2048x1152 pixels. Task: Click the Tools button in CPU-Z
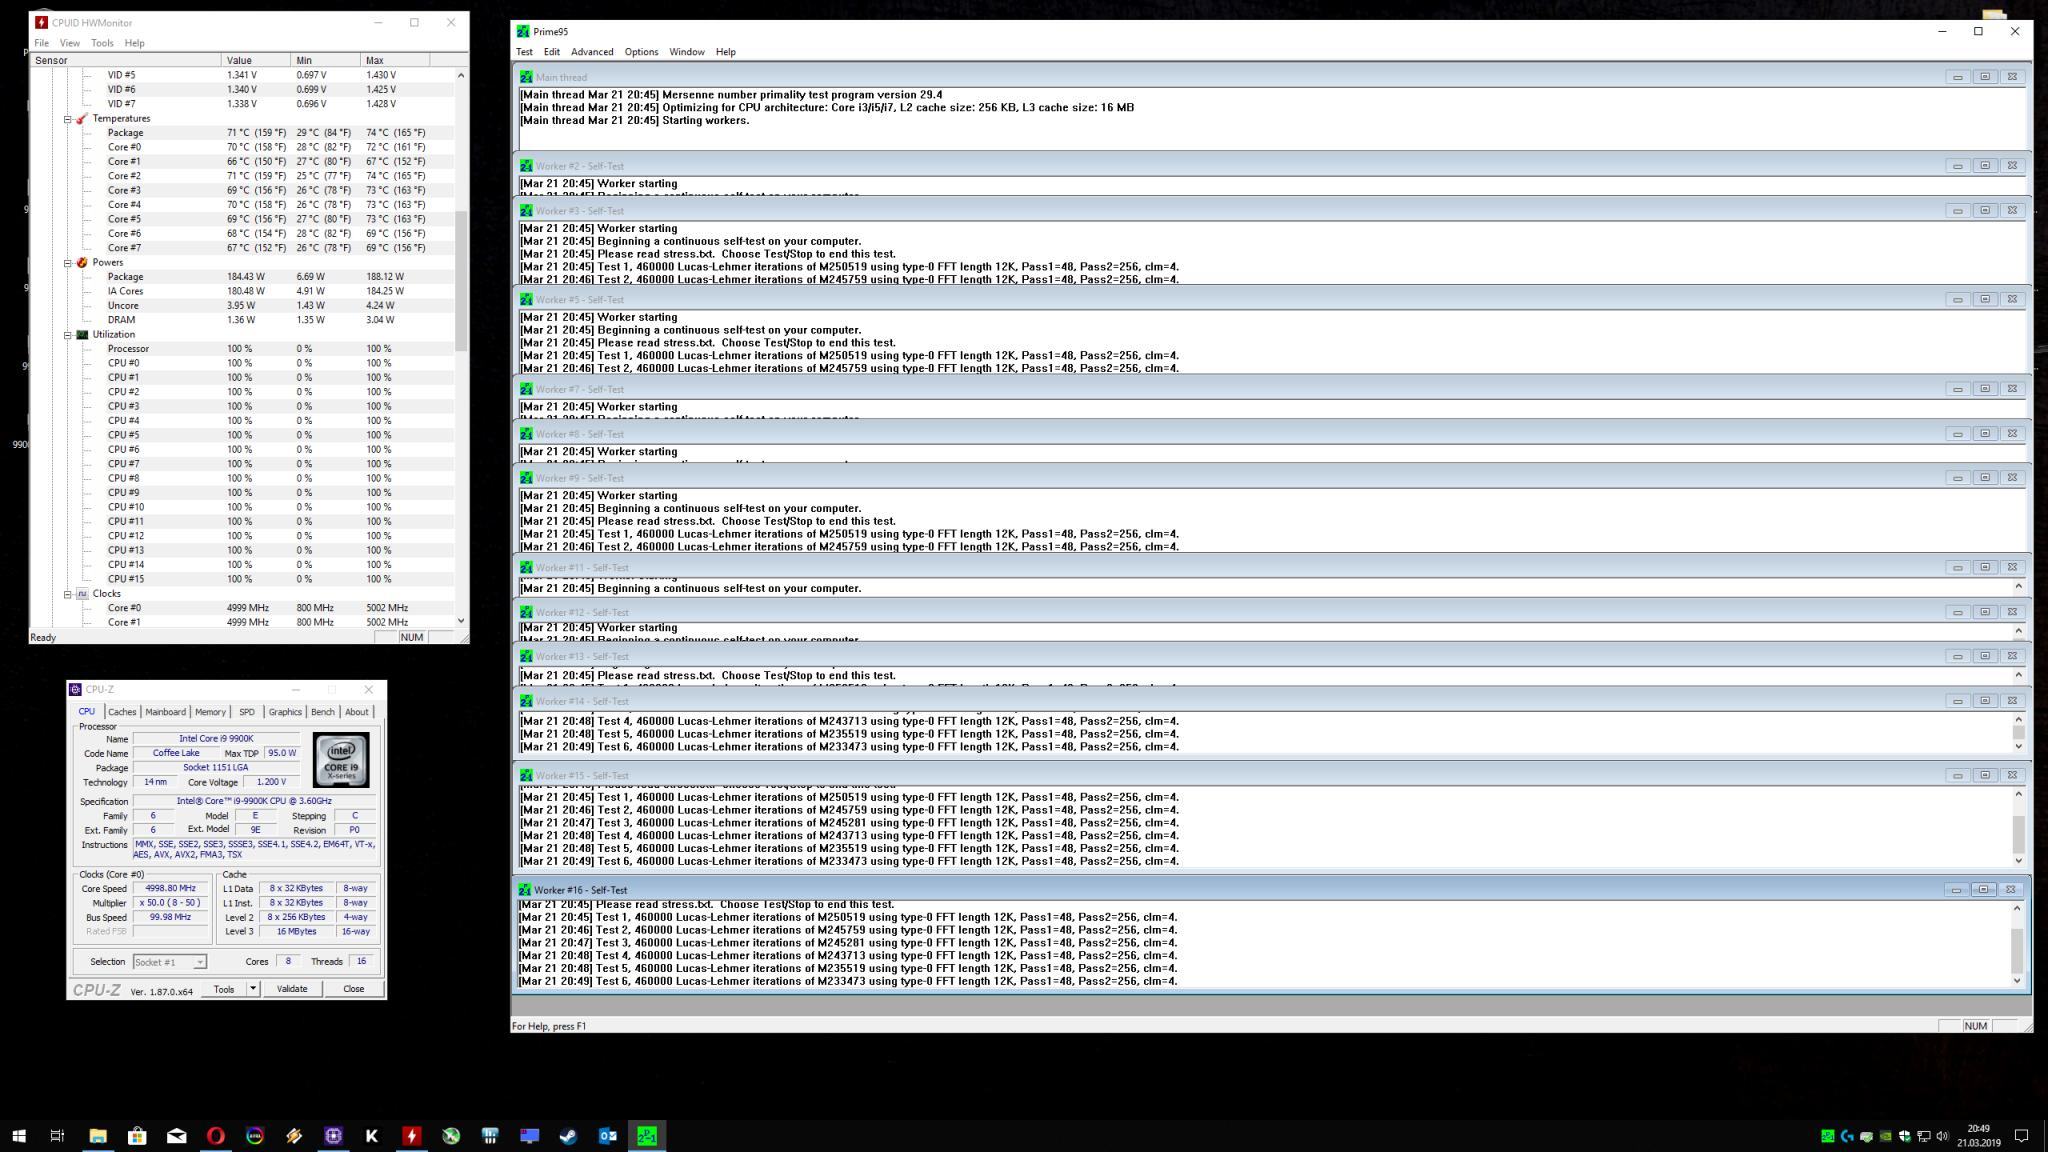coord(224,989)
